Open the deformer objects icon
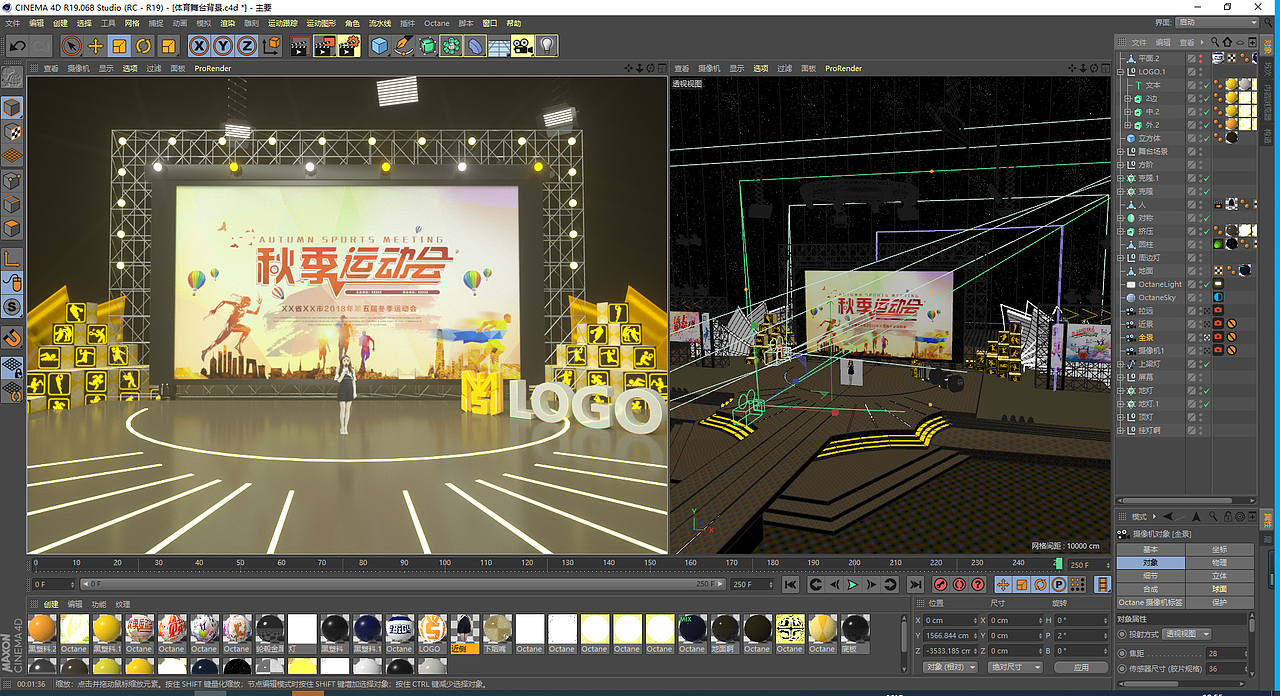1280x696 pixels. [x=476, y=46]
